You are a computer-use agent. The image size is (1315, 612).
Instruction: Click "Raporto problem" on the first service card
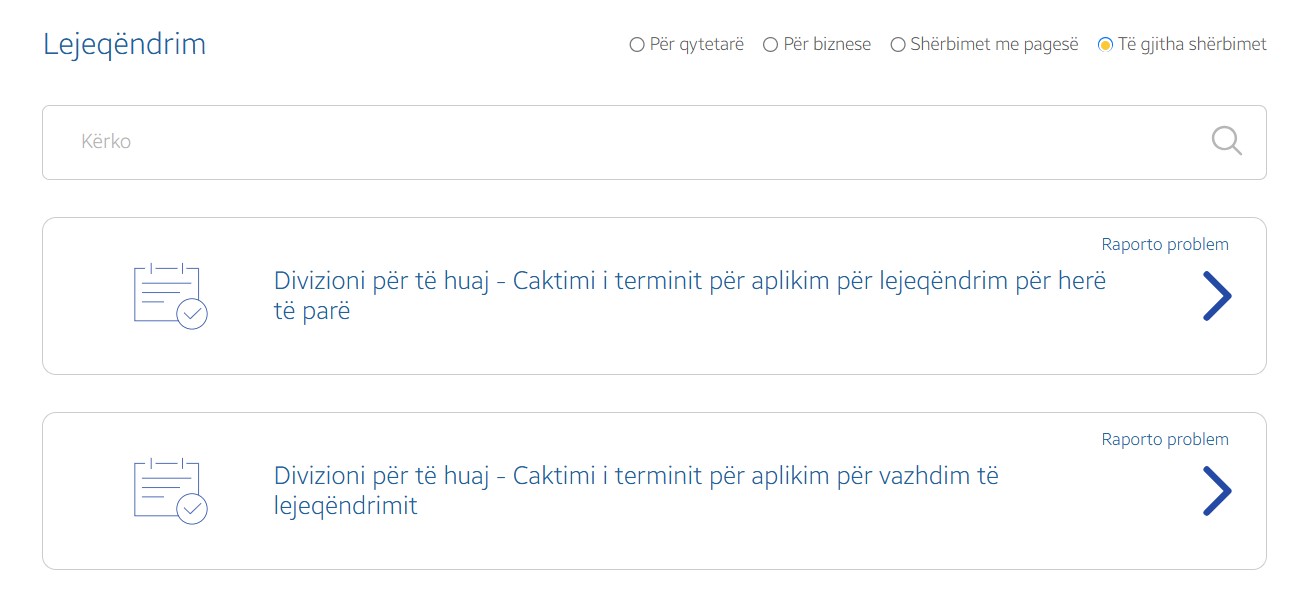coord(1165,244)
